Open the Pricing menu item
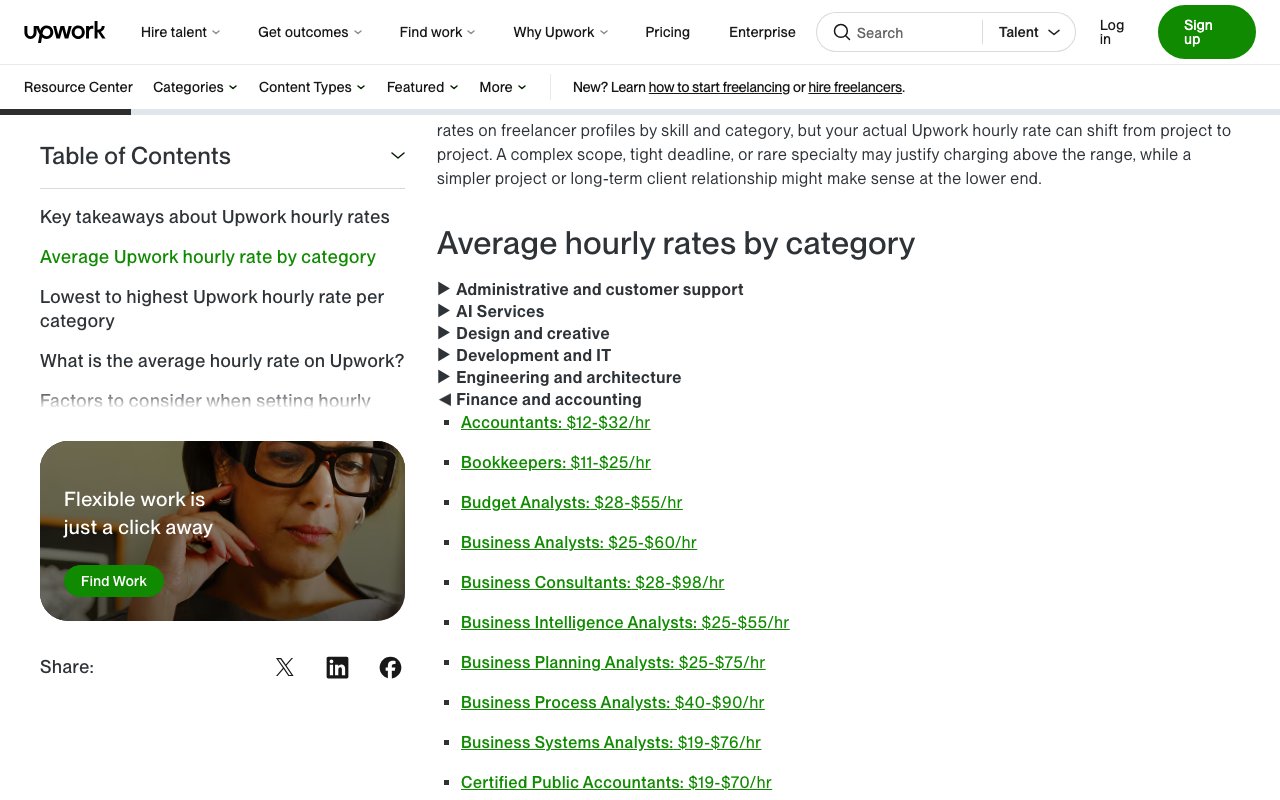Screen dimensions: 1280x800 [668, 32]
